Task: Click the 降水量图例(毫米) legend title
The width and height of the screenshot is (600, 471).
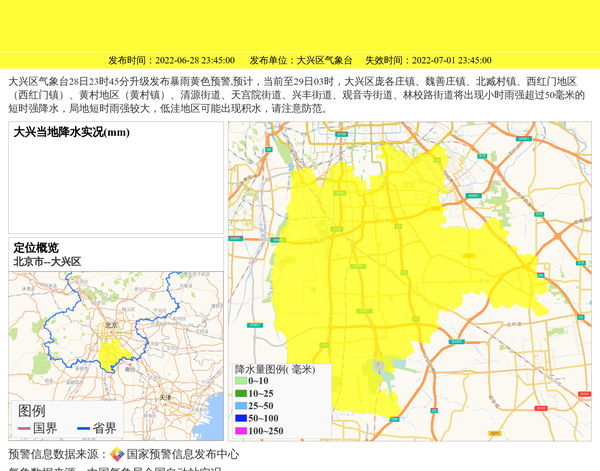Action: [275, 369]
